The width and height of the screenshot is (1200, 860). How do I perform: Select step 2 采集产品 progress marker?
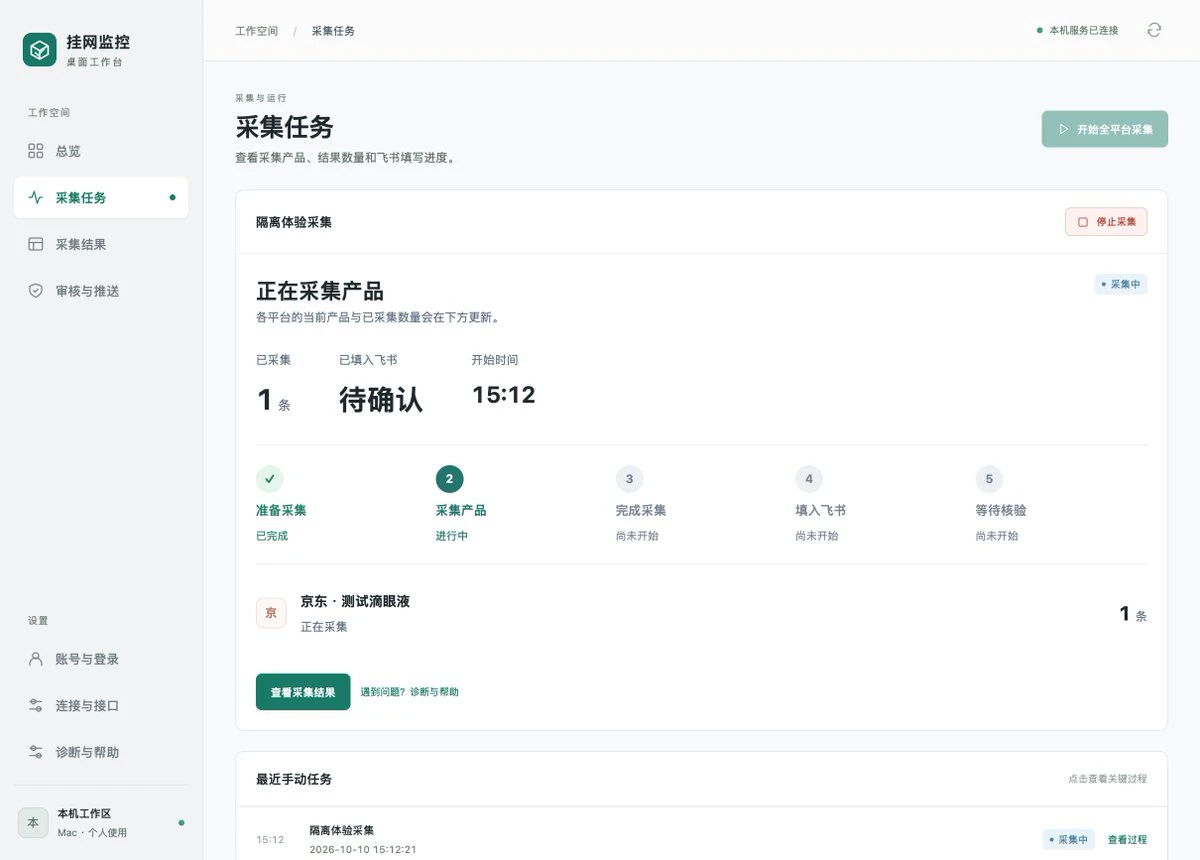point(450,479)
